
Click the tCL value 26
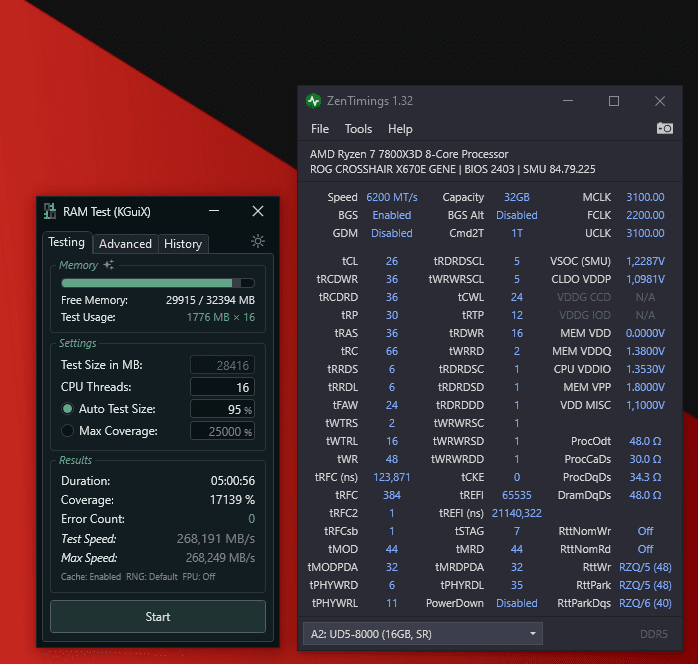tap(392, 261)
